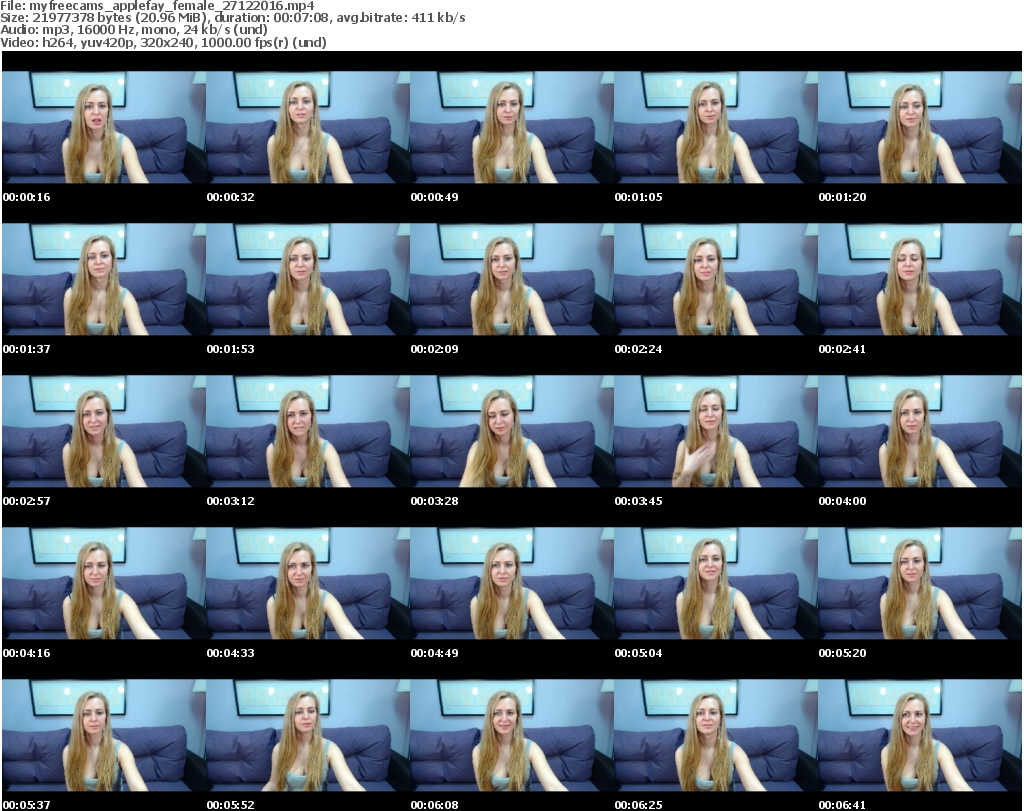This screenshot has width=1024, height=811.
Task: Click the video frame thumbnail timestamped 00:01:37
Action: [104, 279]
